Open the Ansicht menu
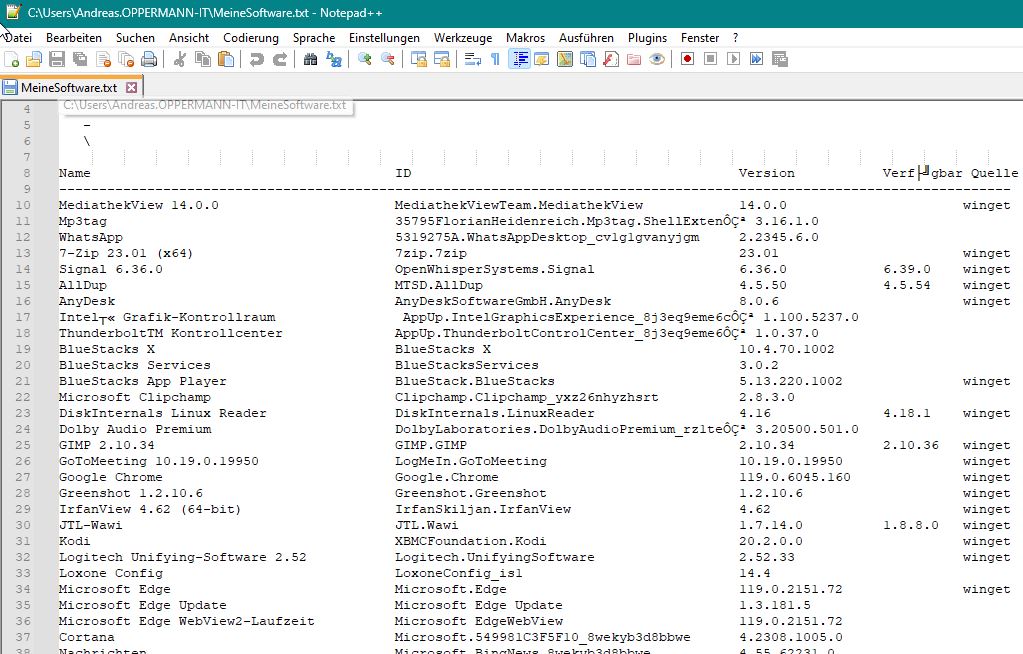 189,38
